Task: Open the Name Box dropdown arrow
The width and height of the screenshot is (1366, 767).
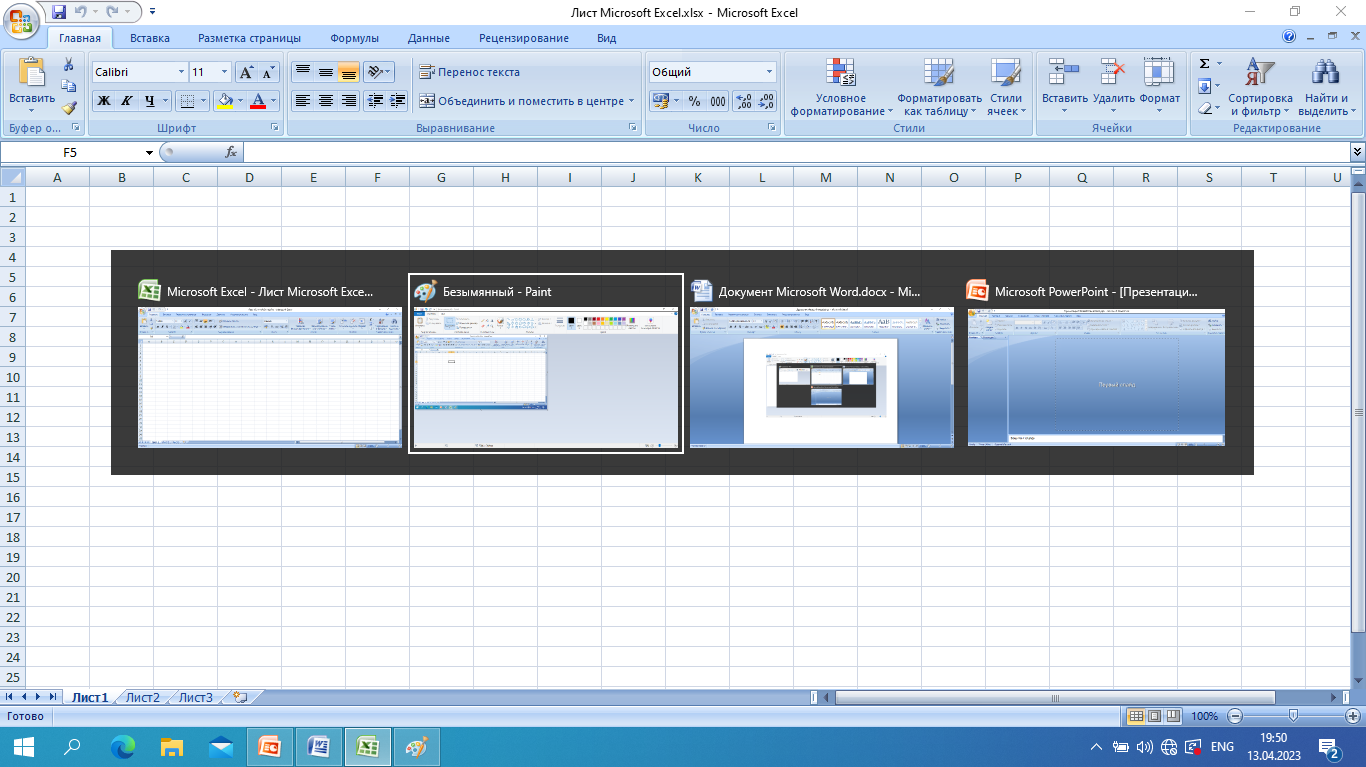Action: (149, 152)
